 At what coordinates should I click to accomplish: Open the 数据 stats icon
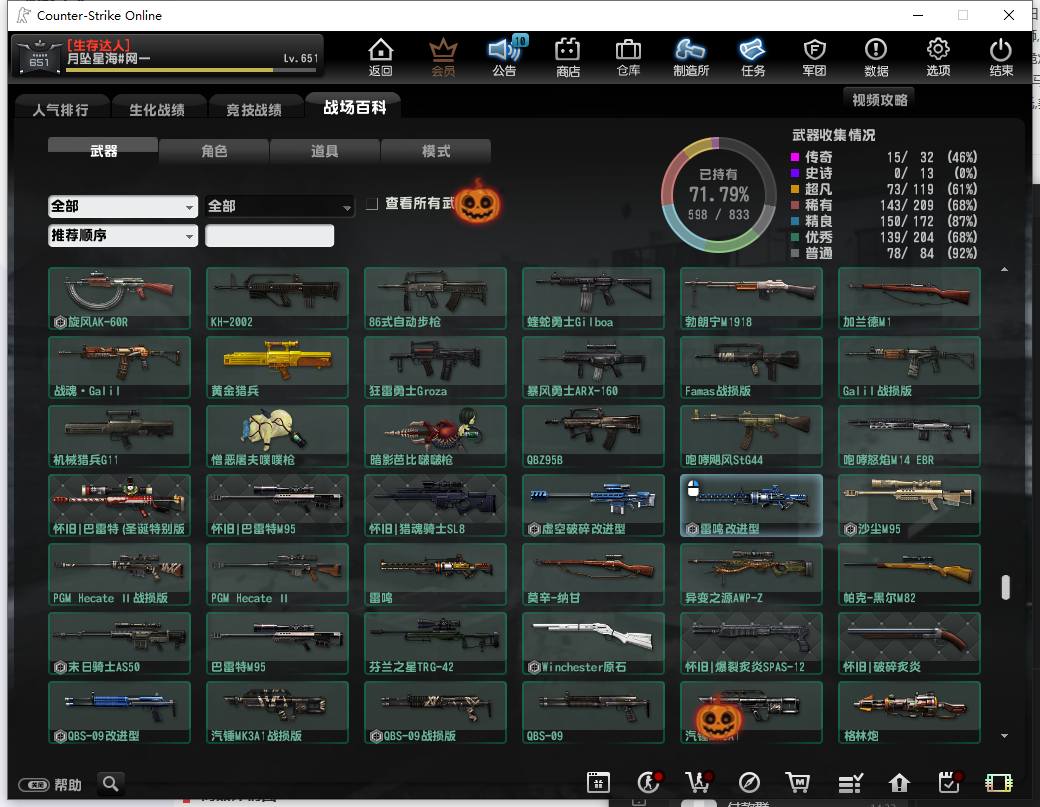tap(876, 57)
